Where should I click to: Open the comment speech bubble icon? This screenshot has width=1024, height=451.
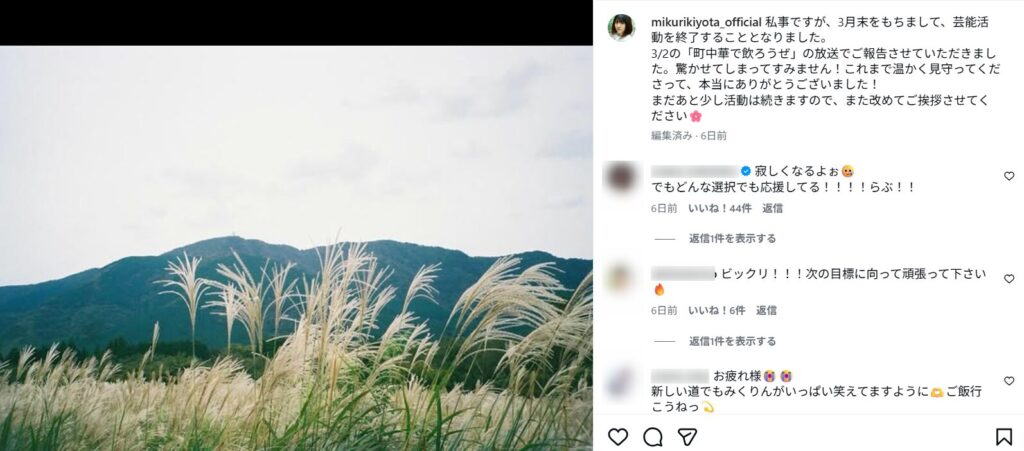point(652,437)
